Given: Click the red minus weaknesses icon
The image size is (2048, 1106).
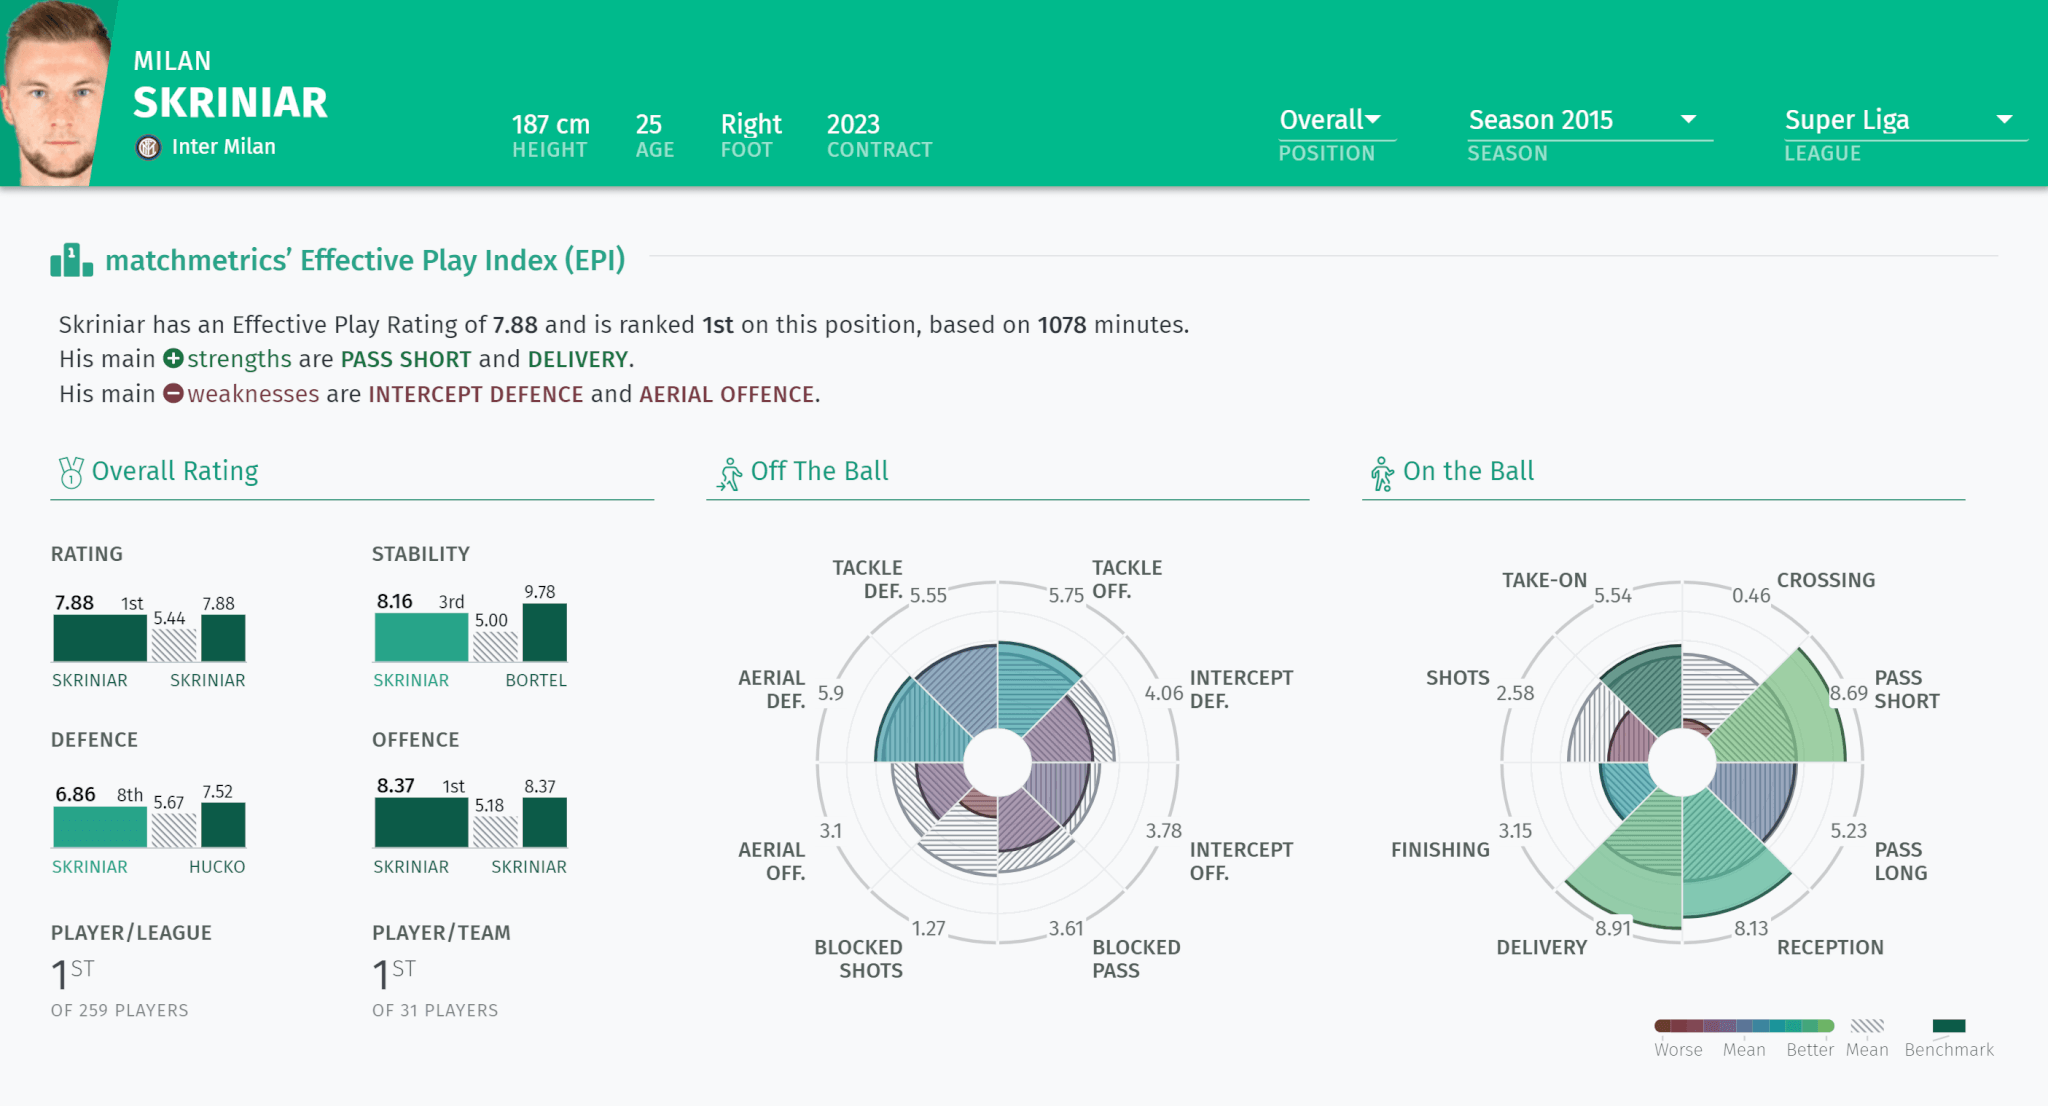Looking at the screenshot, I should tap(173, 393).
